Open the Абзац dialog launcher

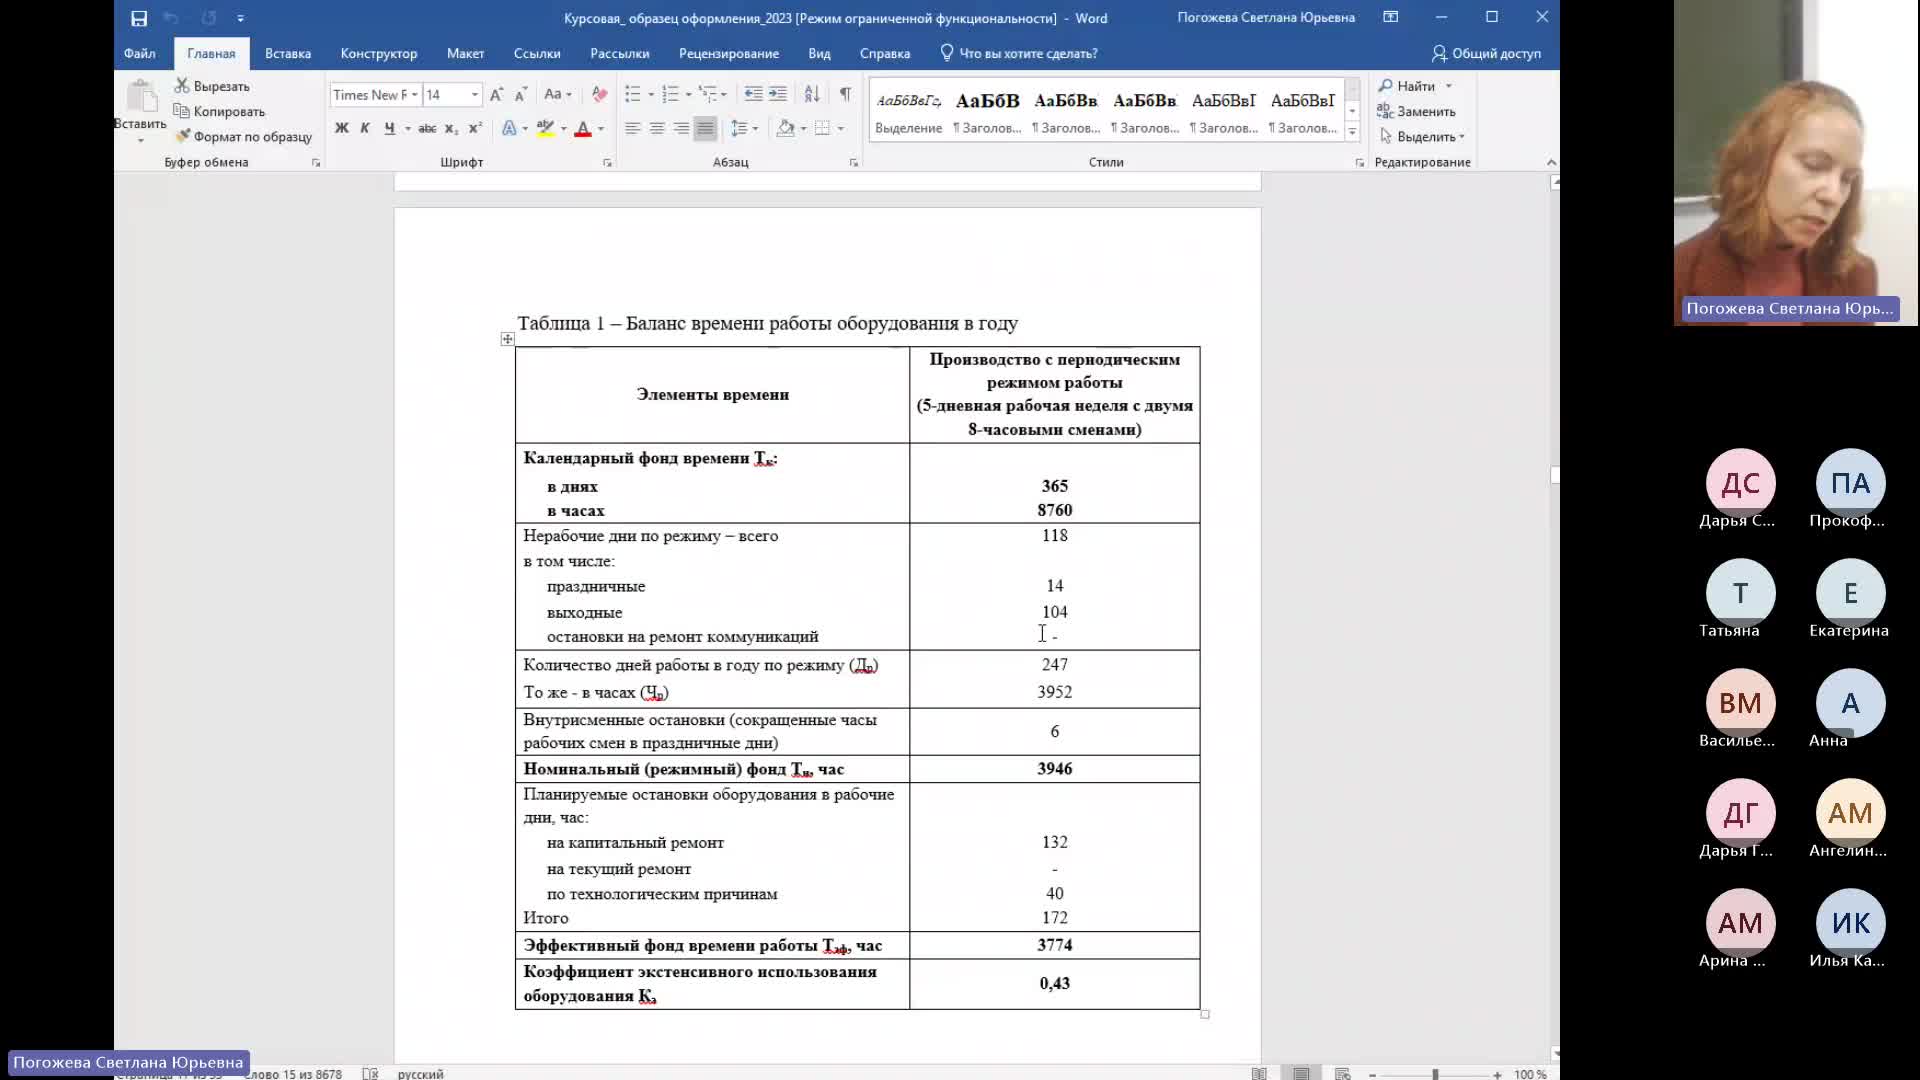[x=853, y=163]
